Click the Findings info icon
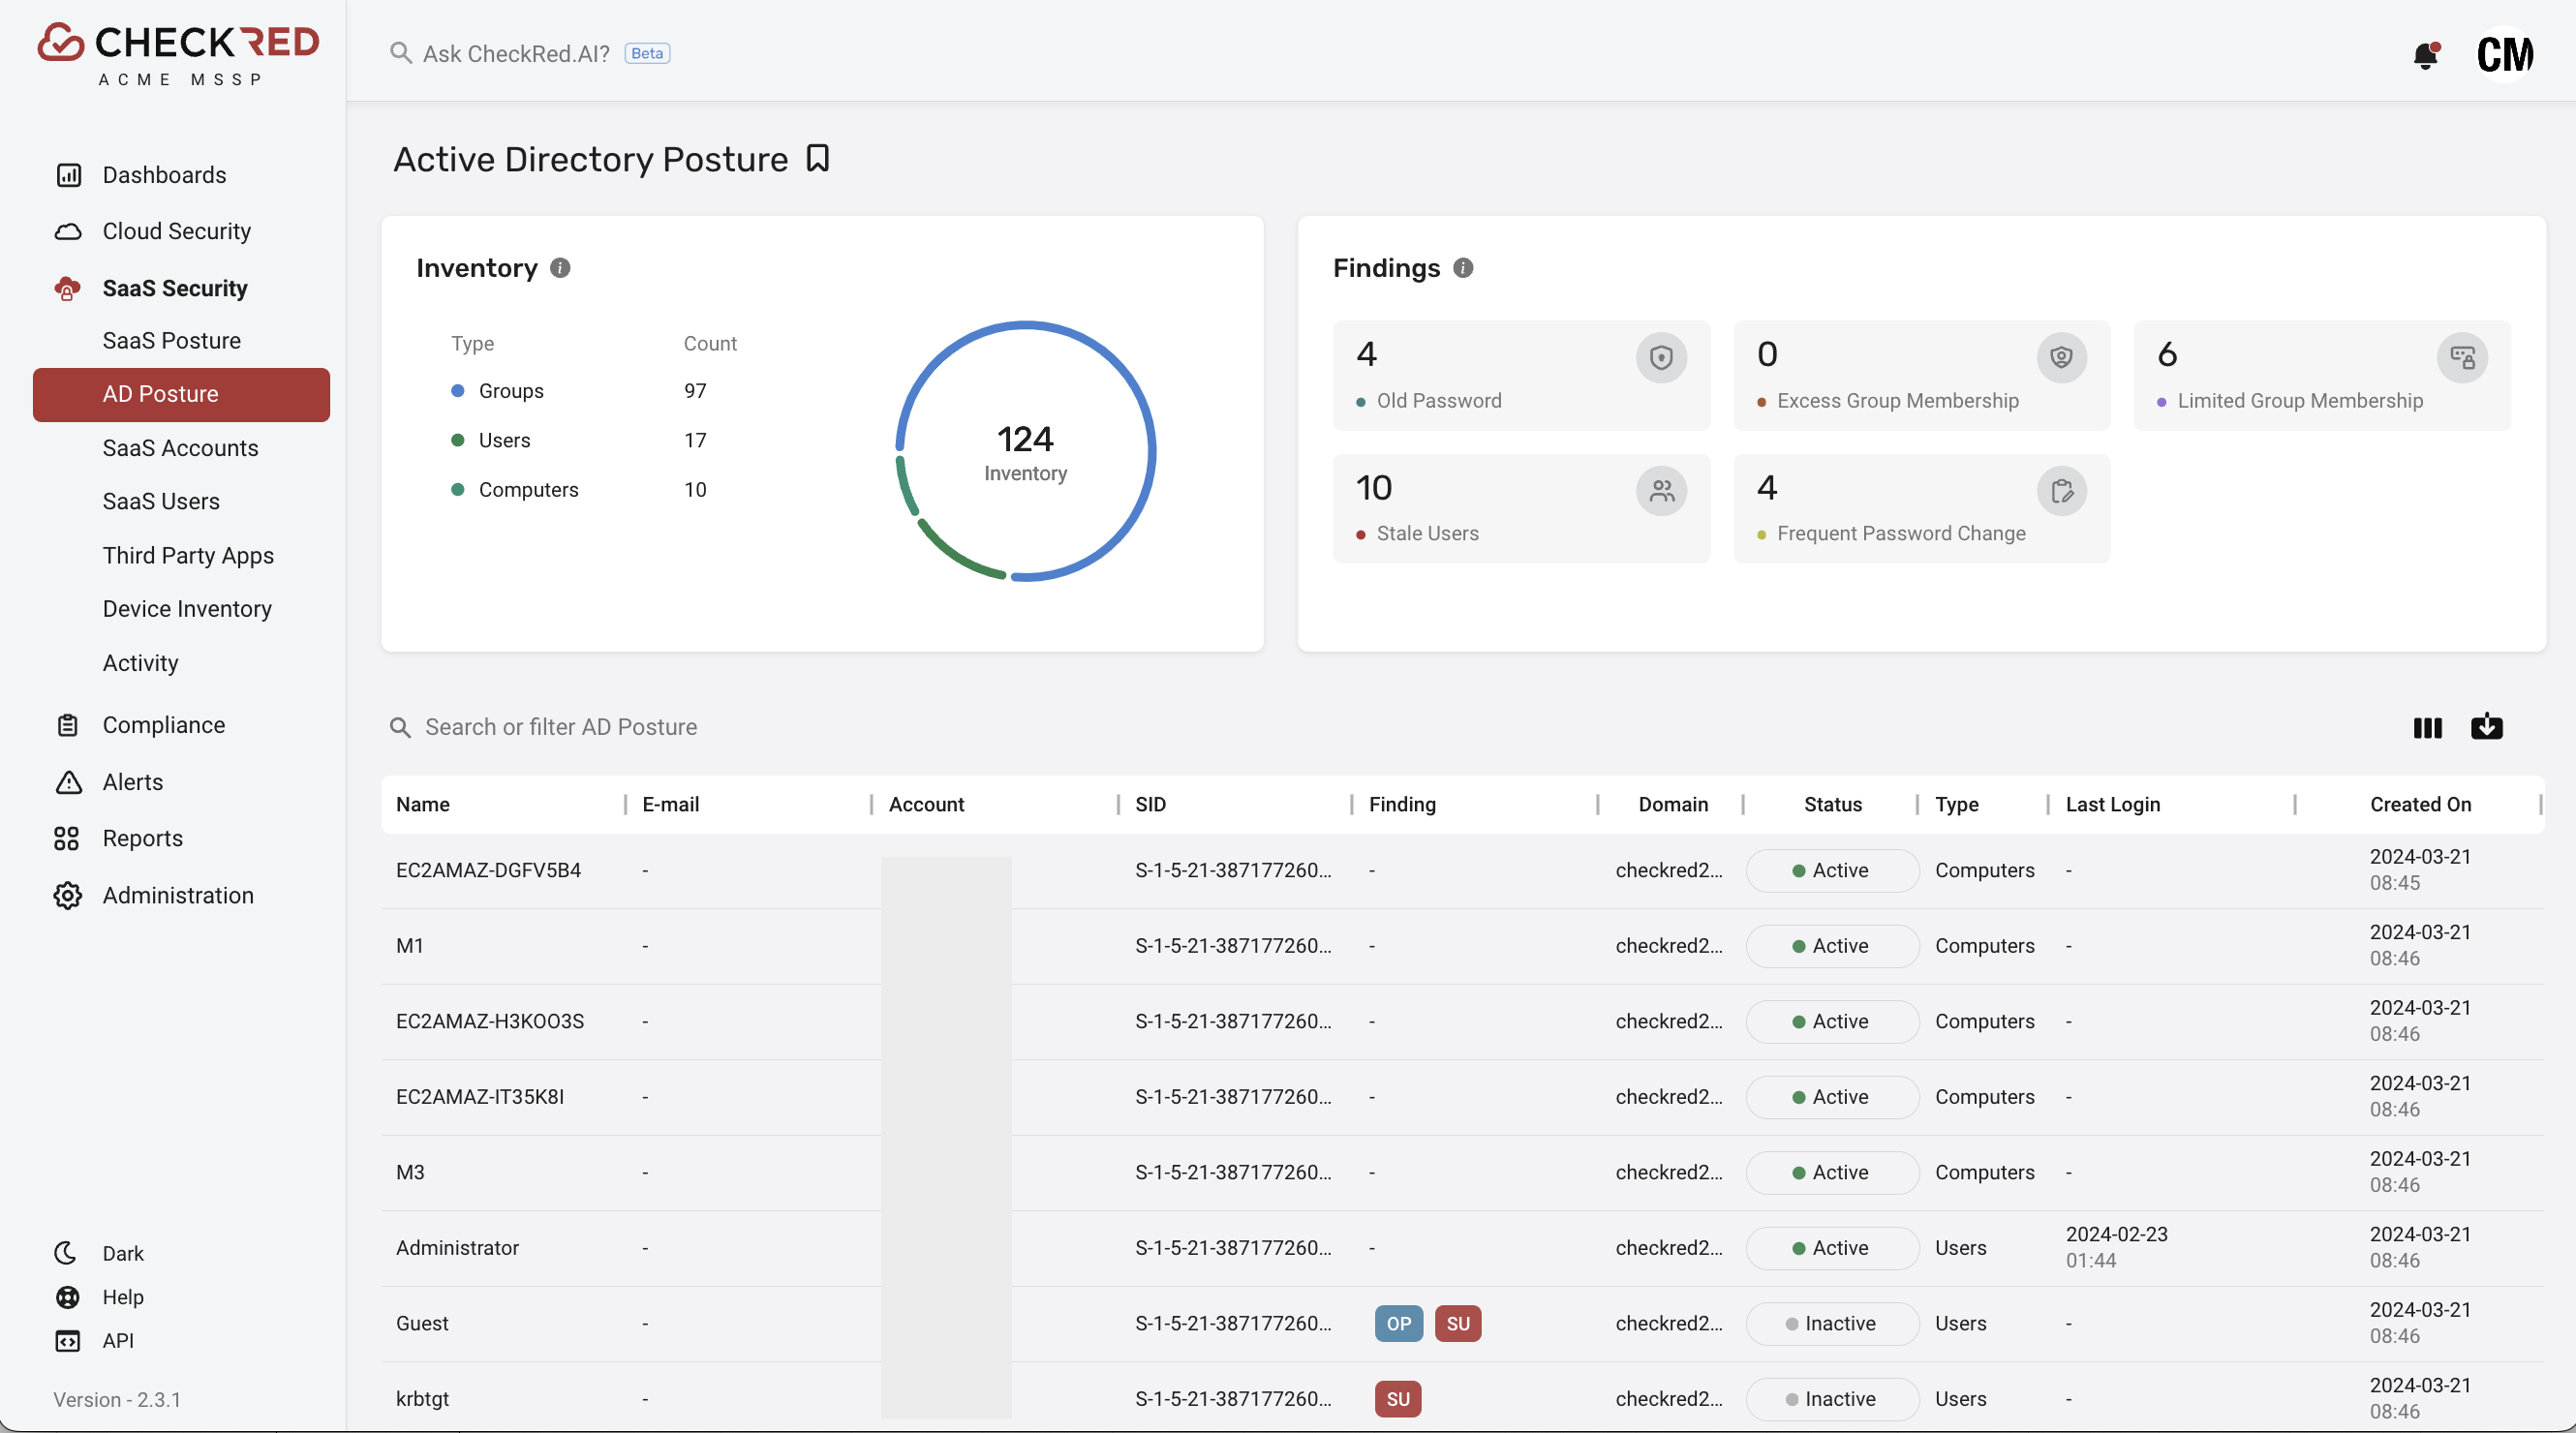2576x1433 pixels. (1462, 268)
